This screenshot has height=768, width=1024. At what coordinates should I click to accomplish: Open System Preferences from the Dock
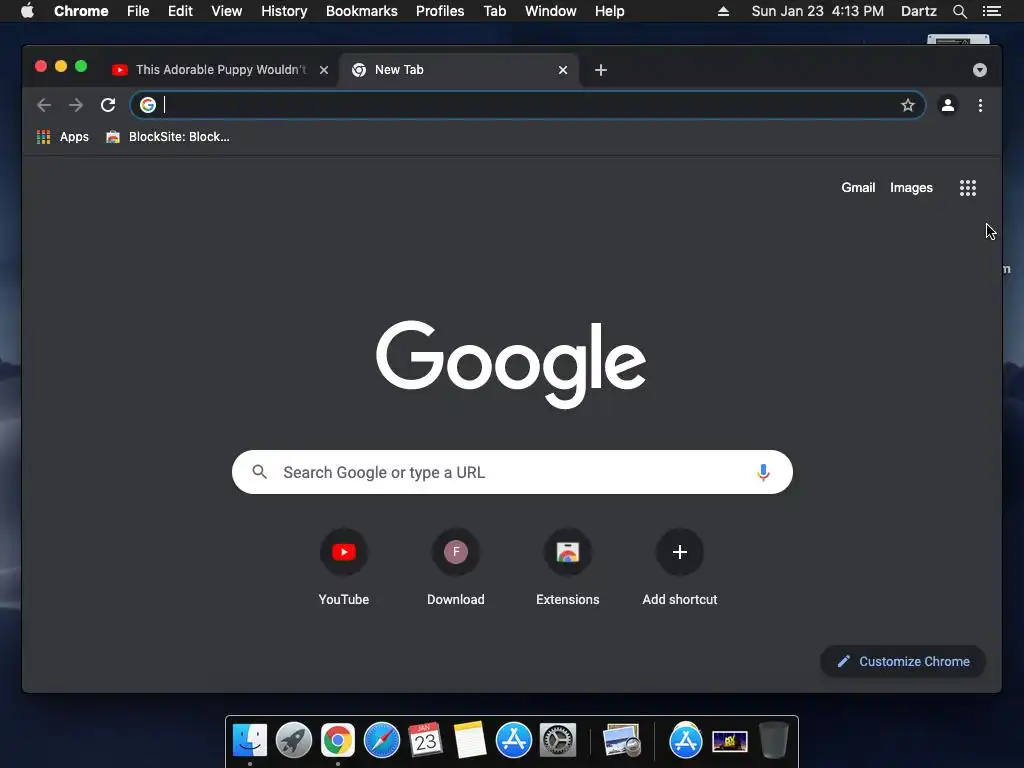(x=558, y=741)
